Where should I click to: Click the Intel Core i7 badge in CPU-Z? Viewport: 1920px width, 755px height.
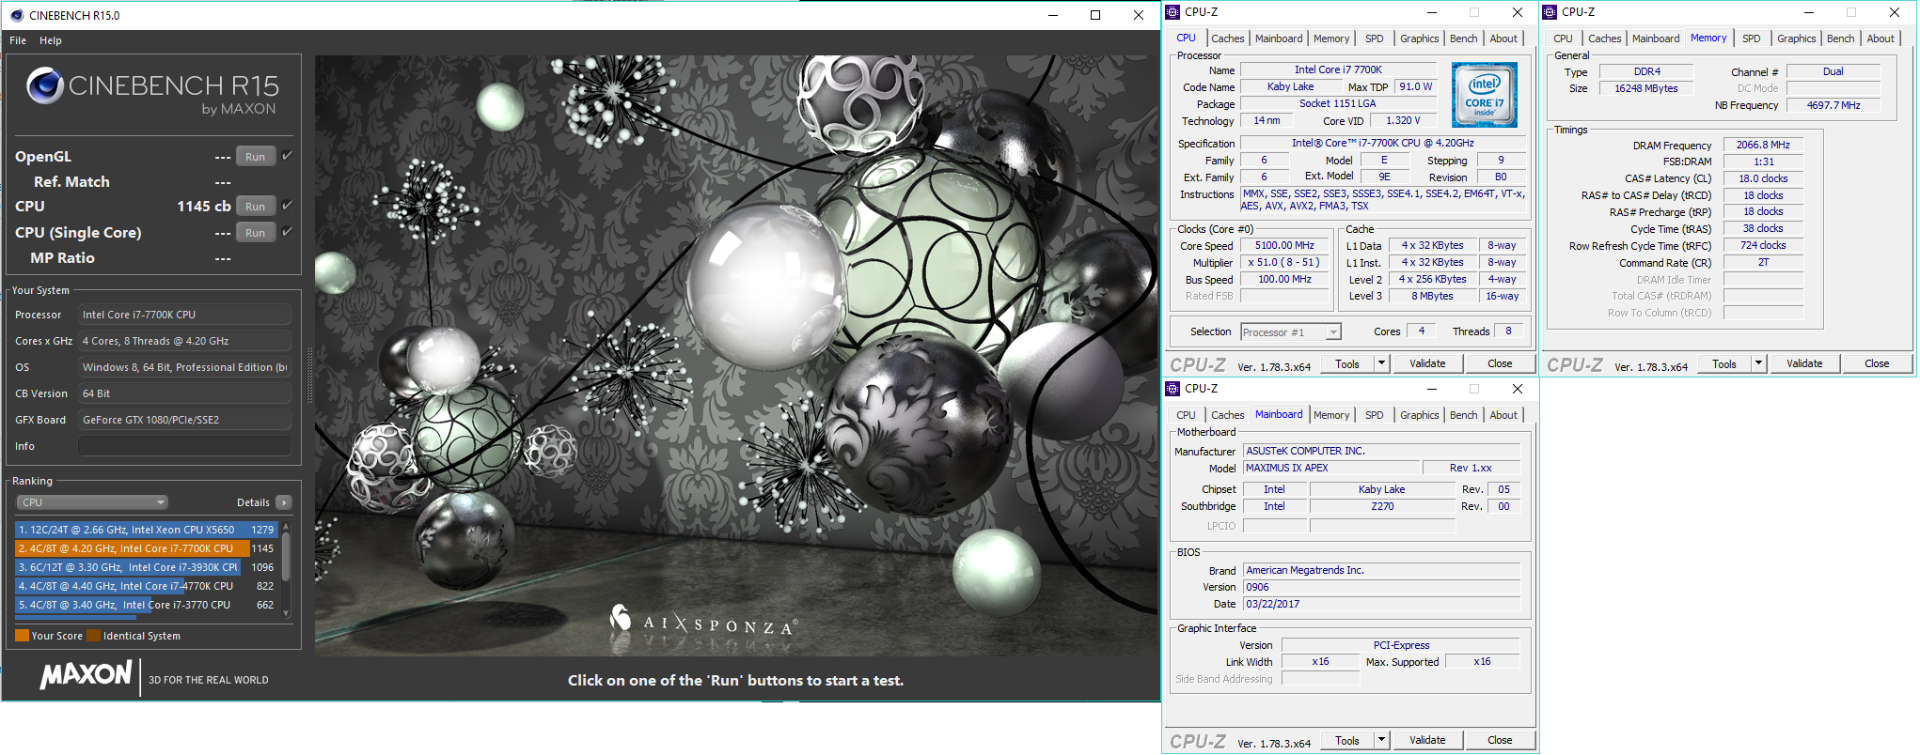coord(1485,95)
